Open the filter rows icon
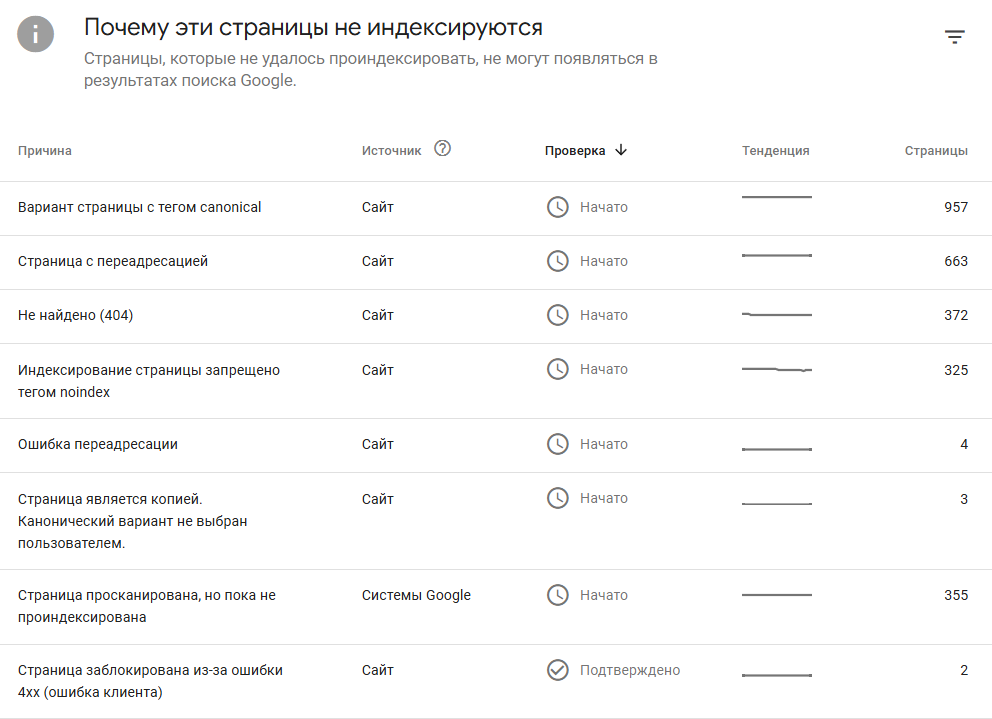992x719 pixels. click(955, 38)
